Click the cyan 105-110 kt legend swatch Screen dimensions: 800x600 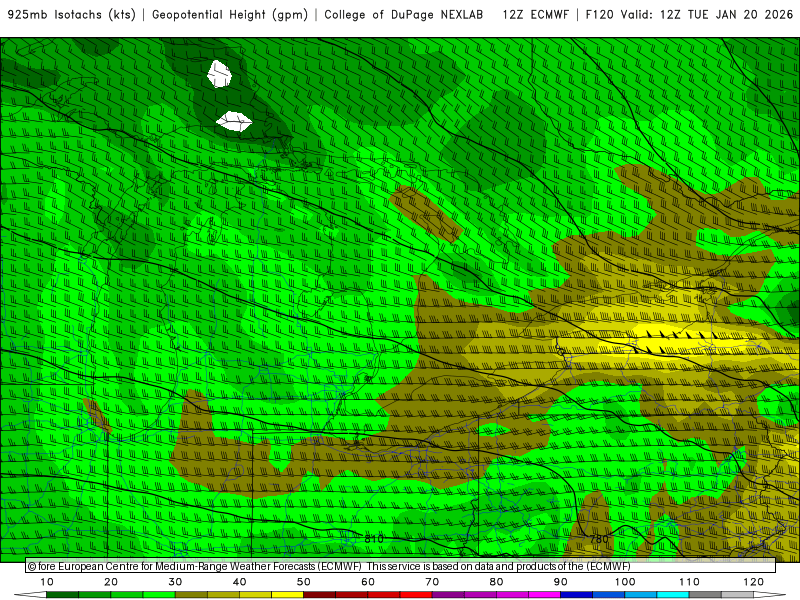(673, 595)
